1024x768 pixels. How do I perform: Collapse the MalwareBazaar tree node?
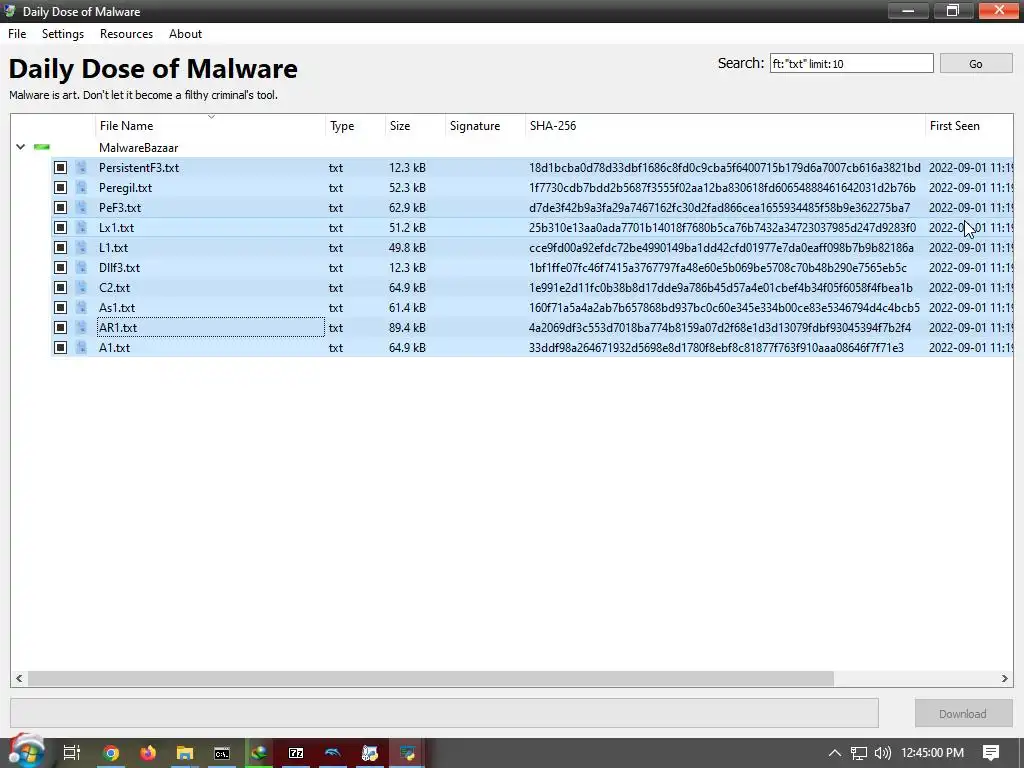pos(20,147)
